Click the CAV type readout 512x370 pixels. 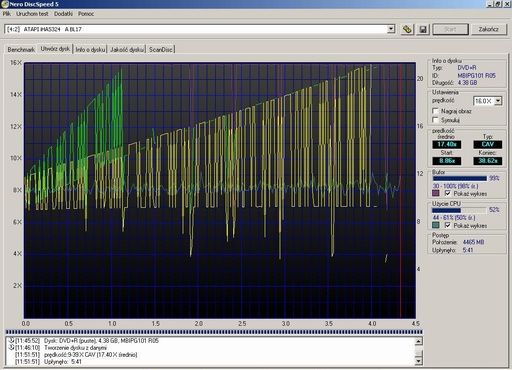[x=488, y=144]
